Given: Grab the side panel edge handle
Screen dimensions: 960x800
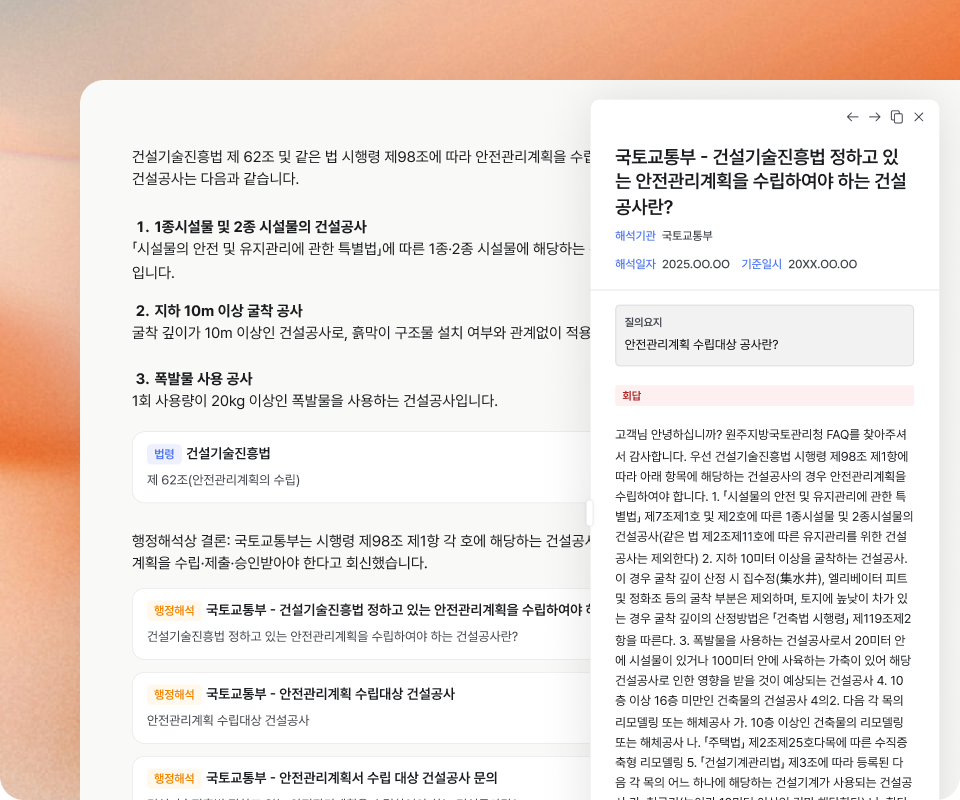Looking at the screenshot, I should point(589,513).
